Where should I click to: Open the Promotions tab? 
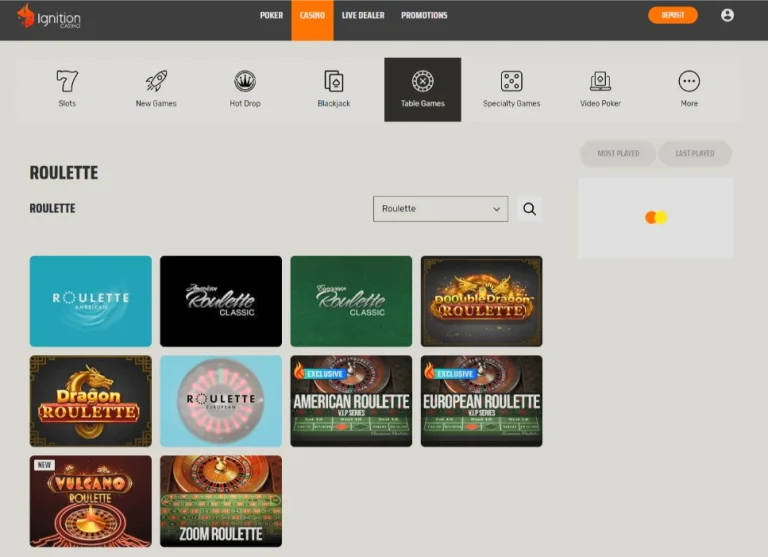point(424,15)
